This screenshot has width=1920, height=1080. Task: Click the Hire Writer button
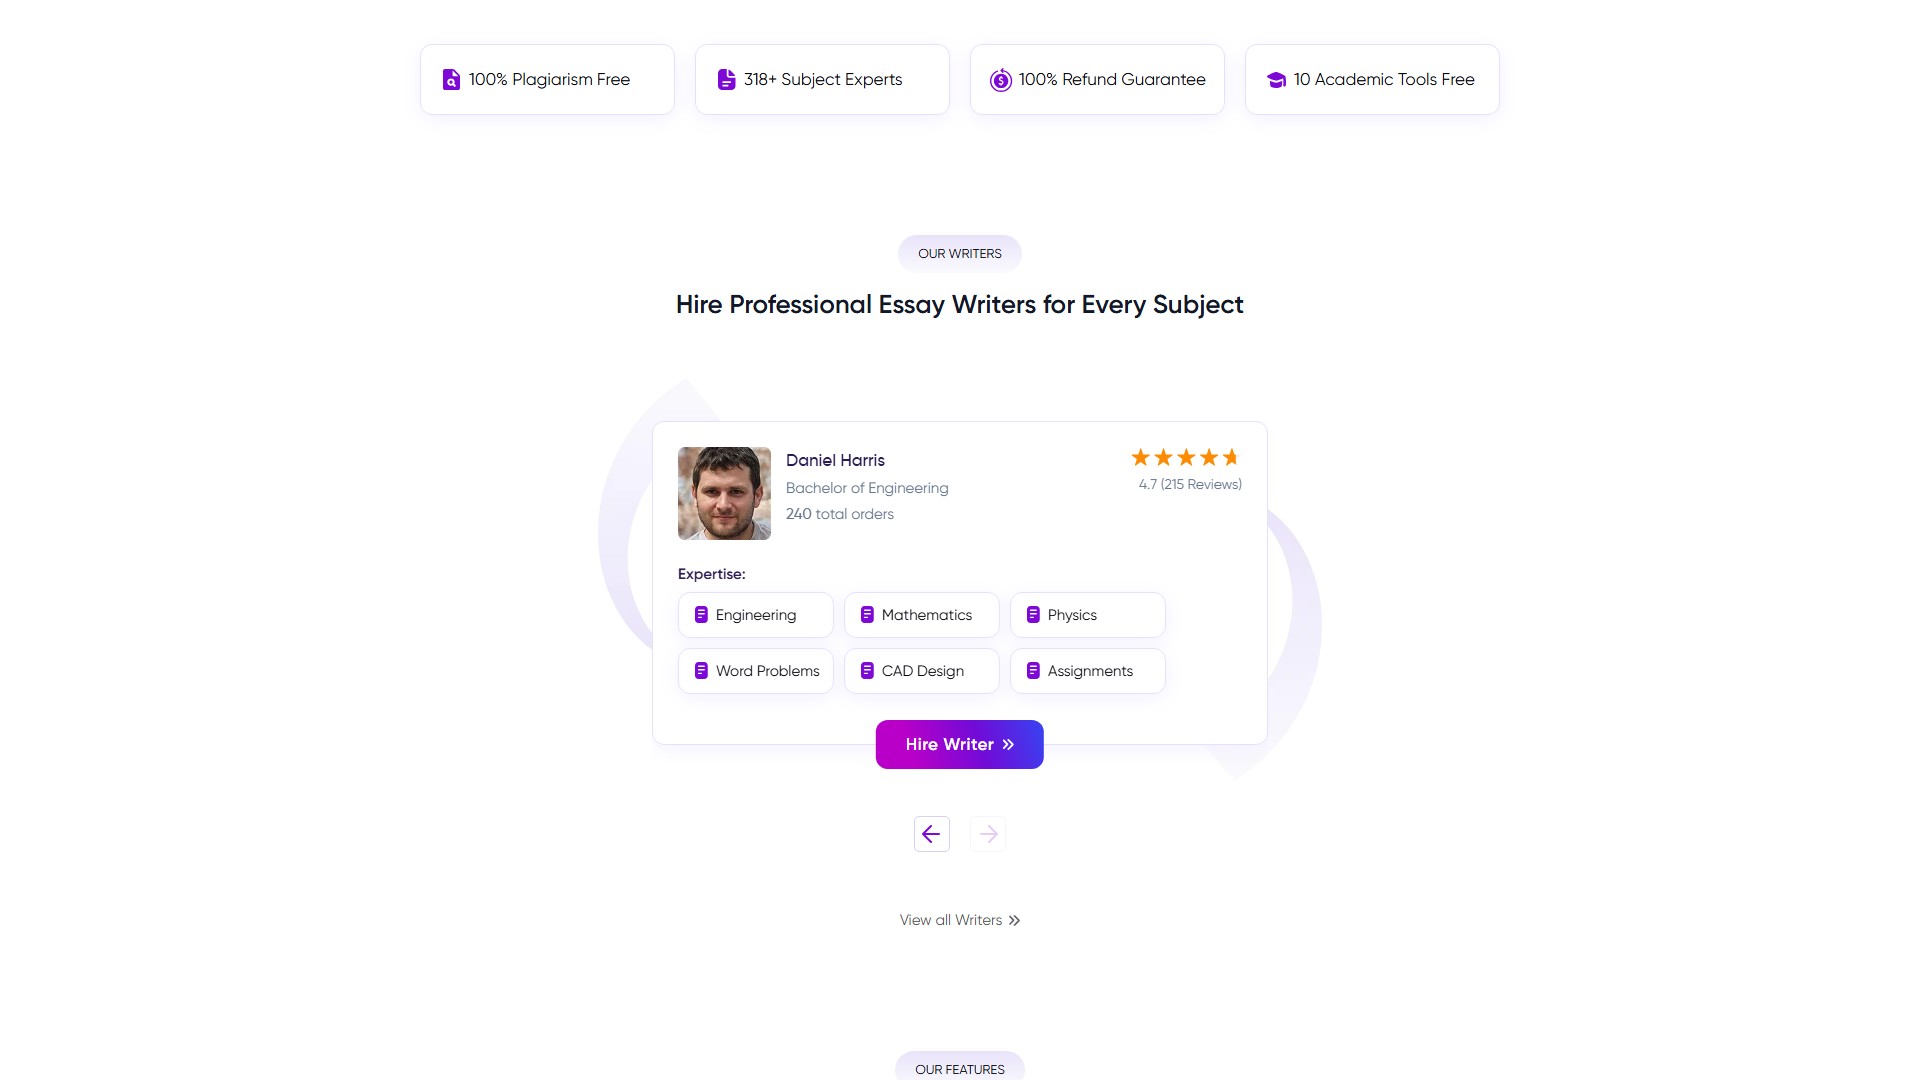pos(959,744)
